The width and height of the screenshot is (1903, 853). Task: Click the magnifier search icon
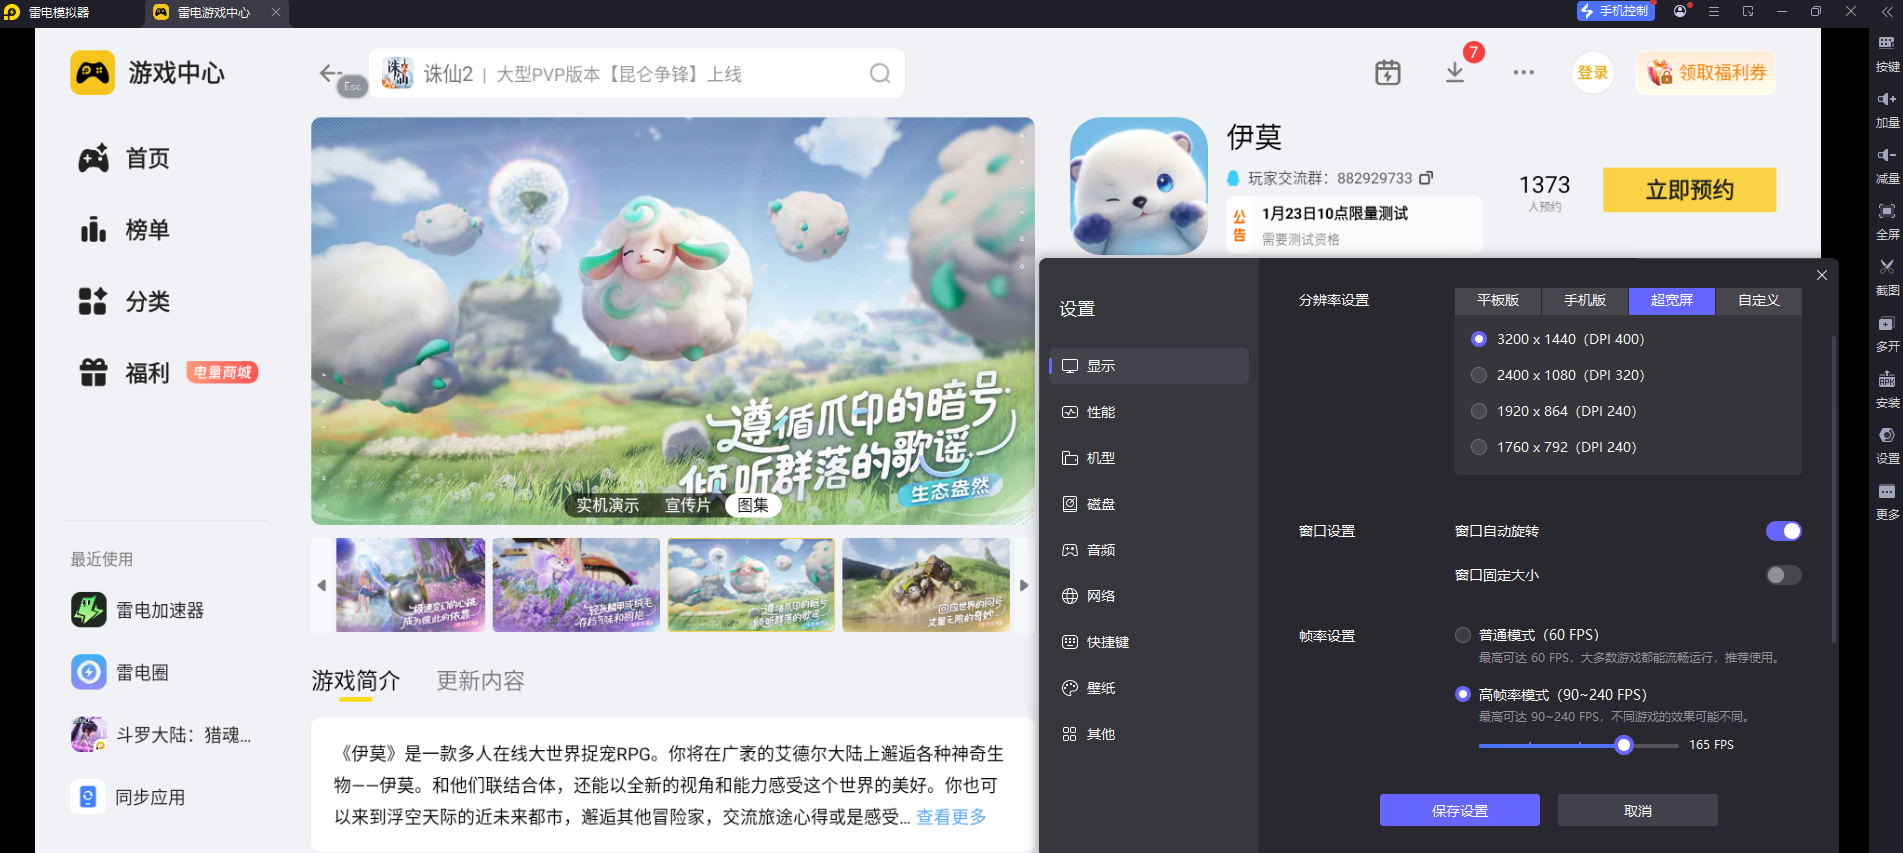coord(880,74)
